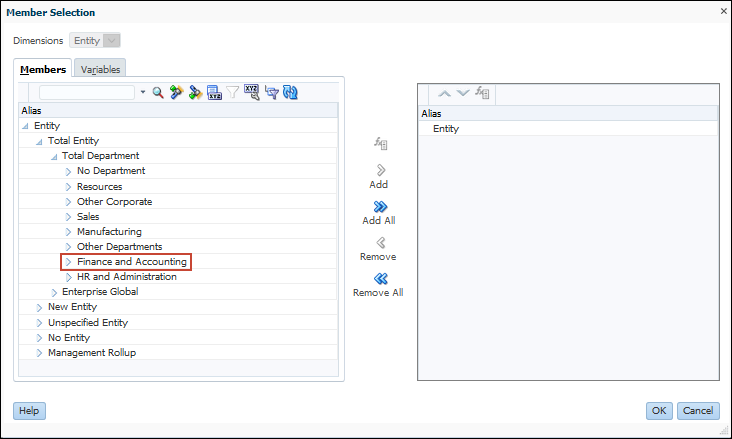Image resolution: width=732 pixels, height=439 pixels.
Task: Expand the HR and Administration node
Action: pyautogui.click(x=68, y=277)
